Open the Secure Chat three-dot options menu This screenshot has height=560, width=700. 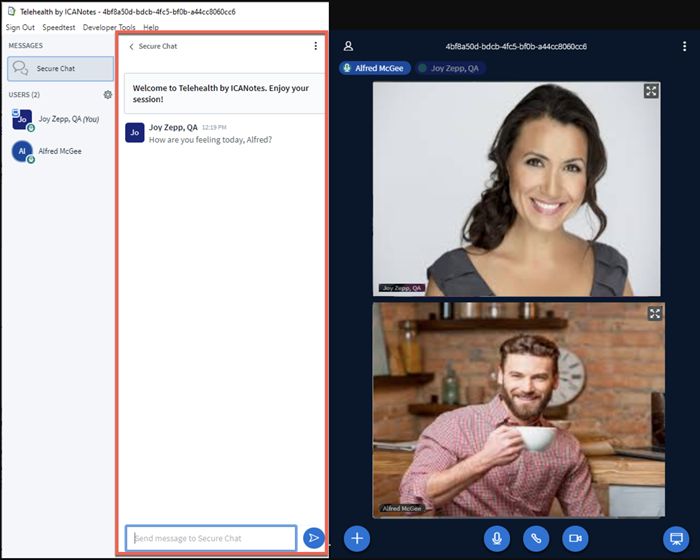click(x=316, y=46)
